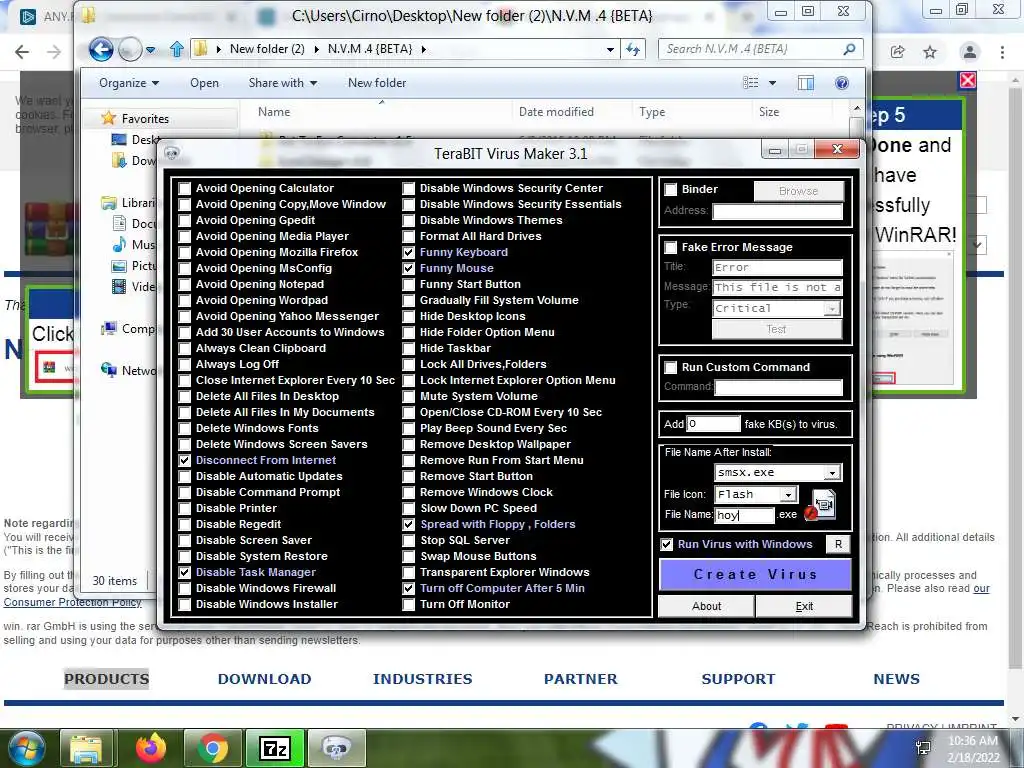Click the fake KB(s) number field
Image resolution: width=1024 pixels, height=768 pixels.
click(713, 424)
